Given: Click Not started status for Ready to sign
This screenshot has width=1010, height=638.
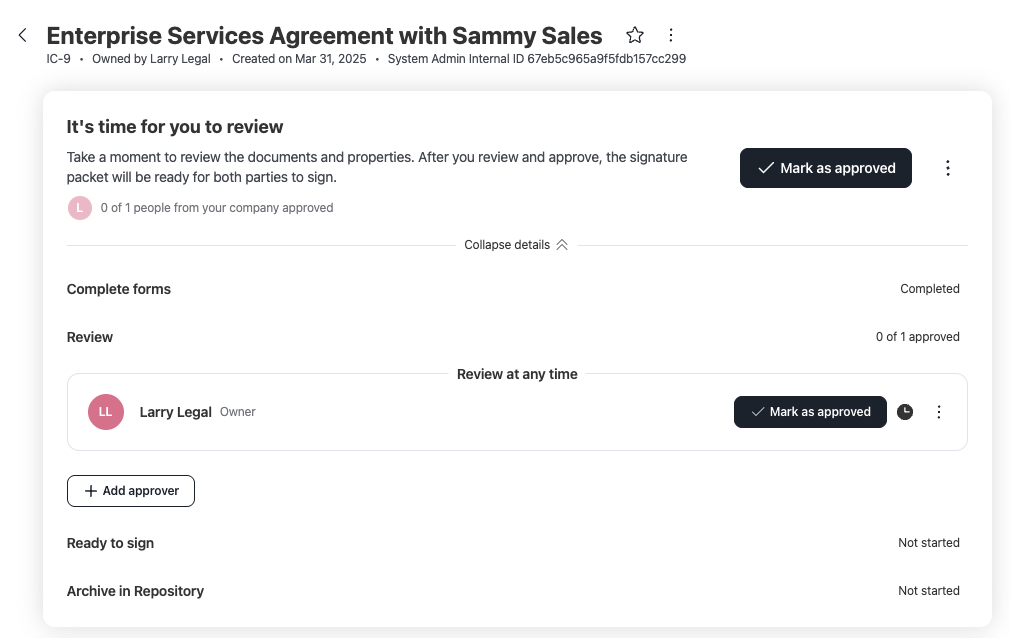Looking at the screenshot, I should click(929, 543).
